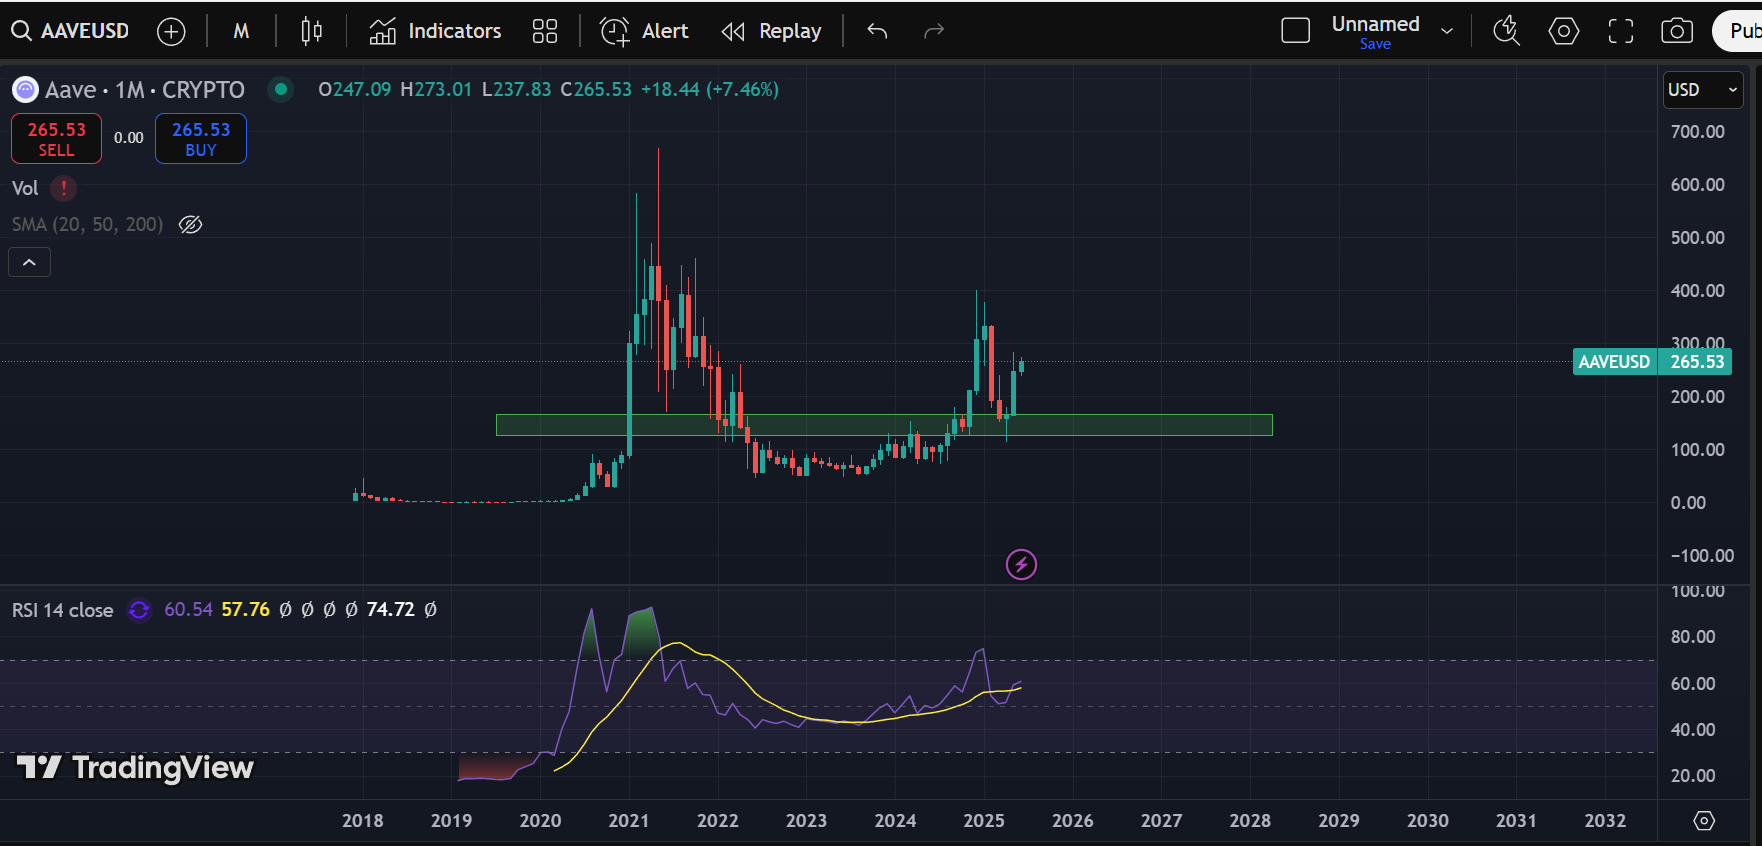Open the USD currency dropdown

coord(1703,90)
